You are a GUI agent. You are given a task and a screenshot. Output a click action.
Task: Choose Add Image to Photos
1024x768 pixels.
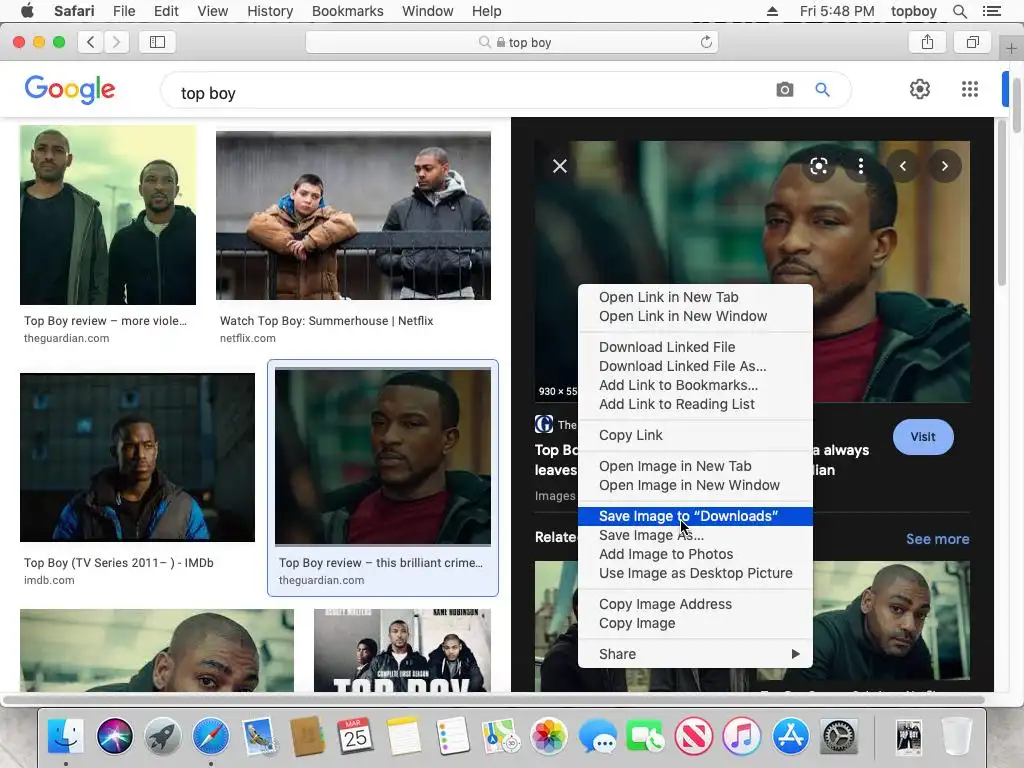(696, 554)
